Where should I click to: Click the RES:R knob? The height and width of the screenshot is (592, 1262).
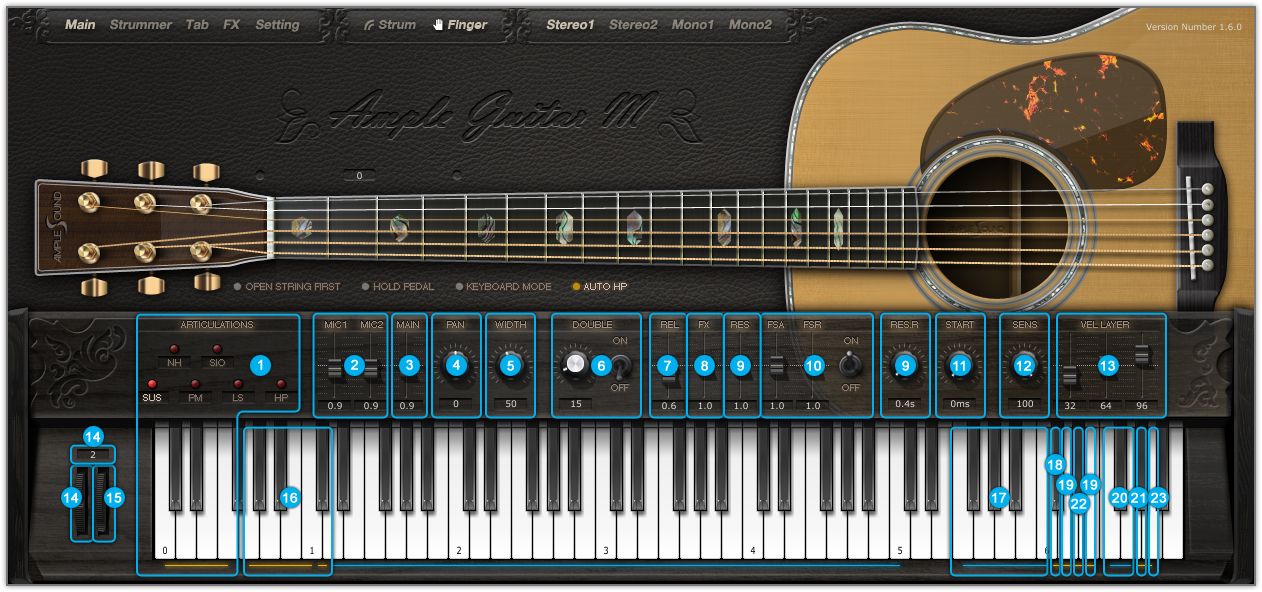pos(905,366)
